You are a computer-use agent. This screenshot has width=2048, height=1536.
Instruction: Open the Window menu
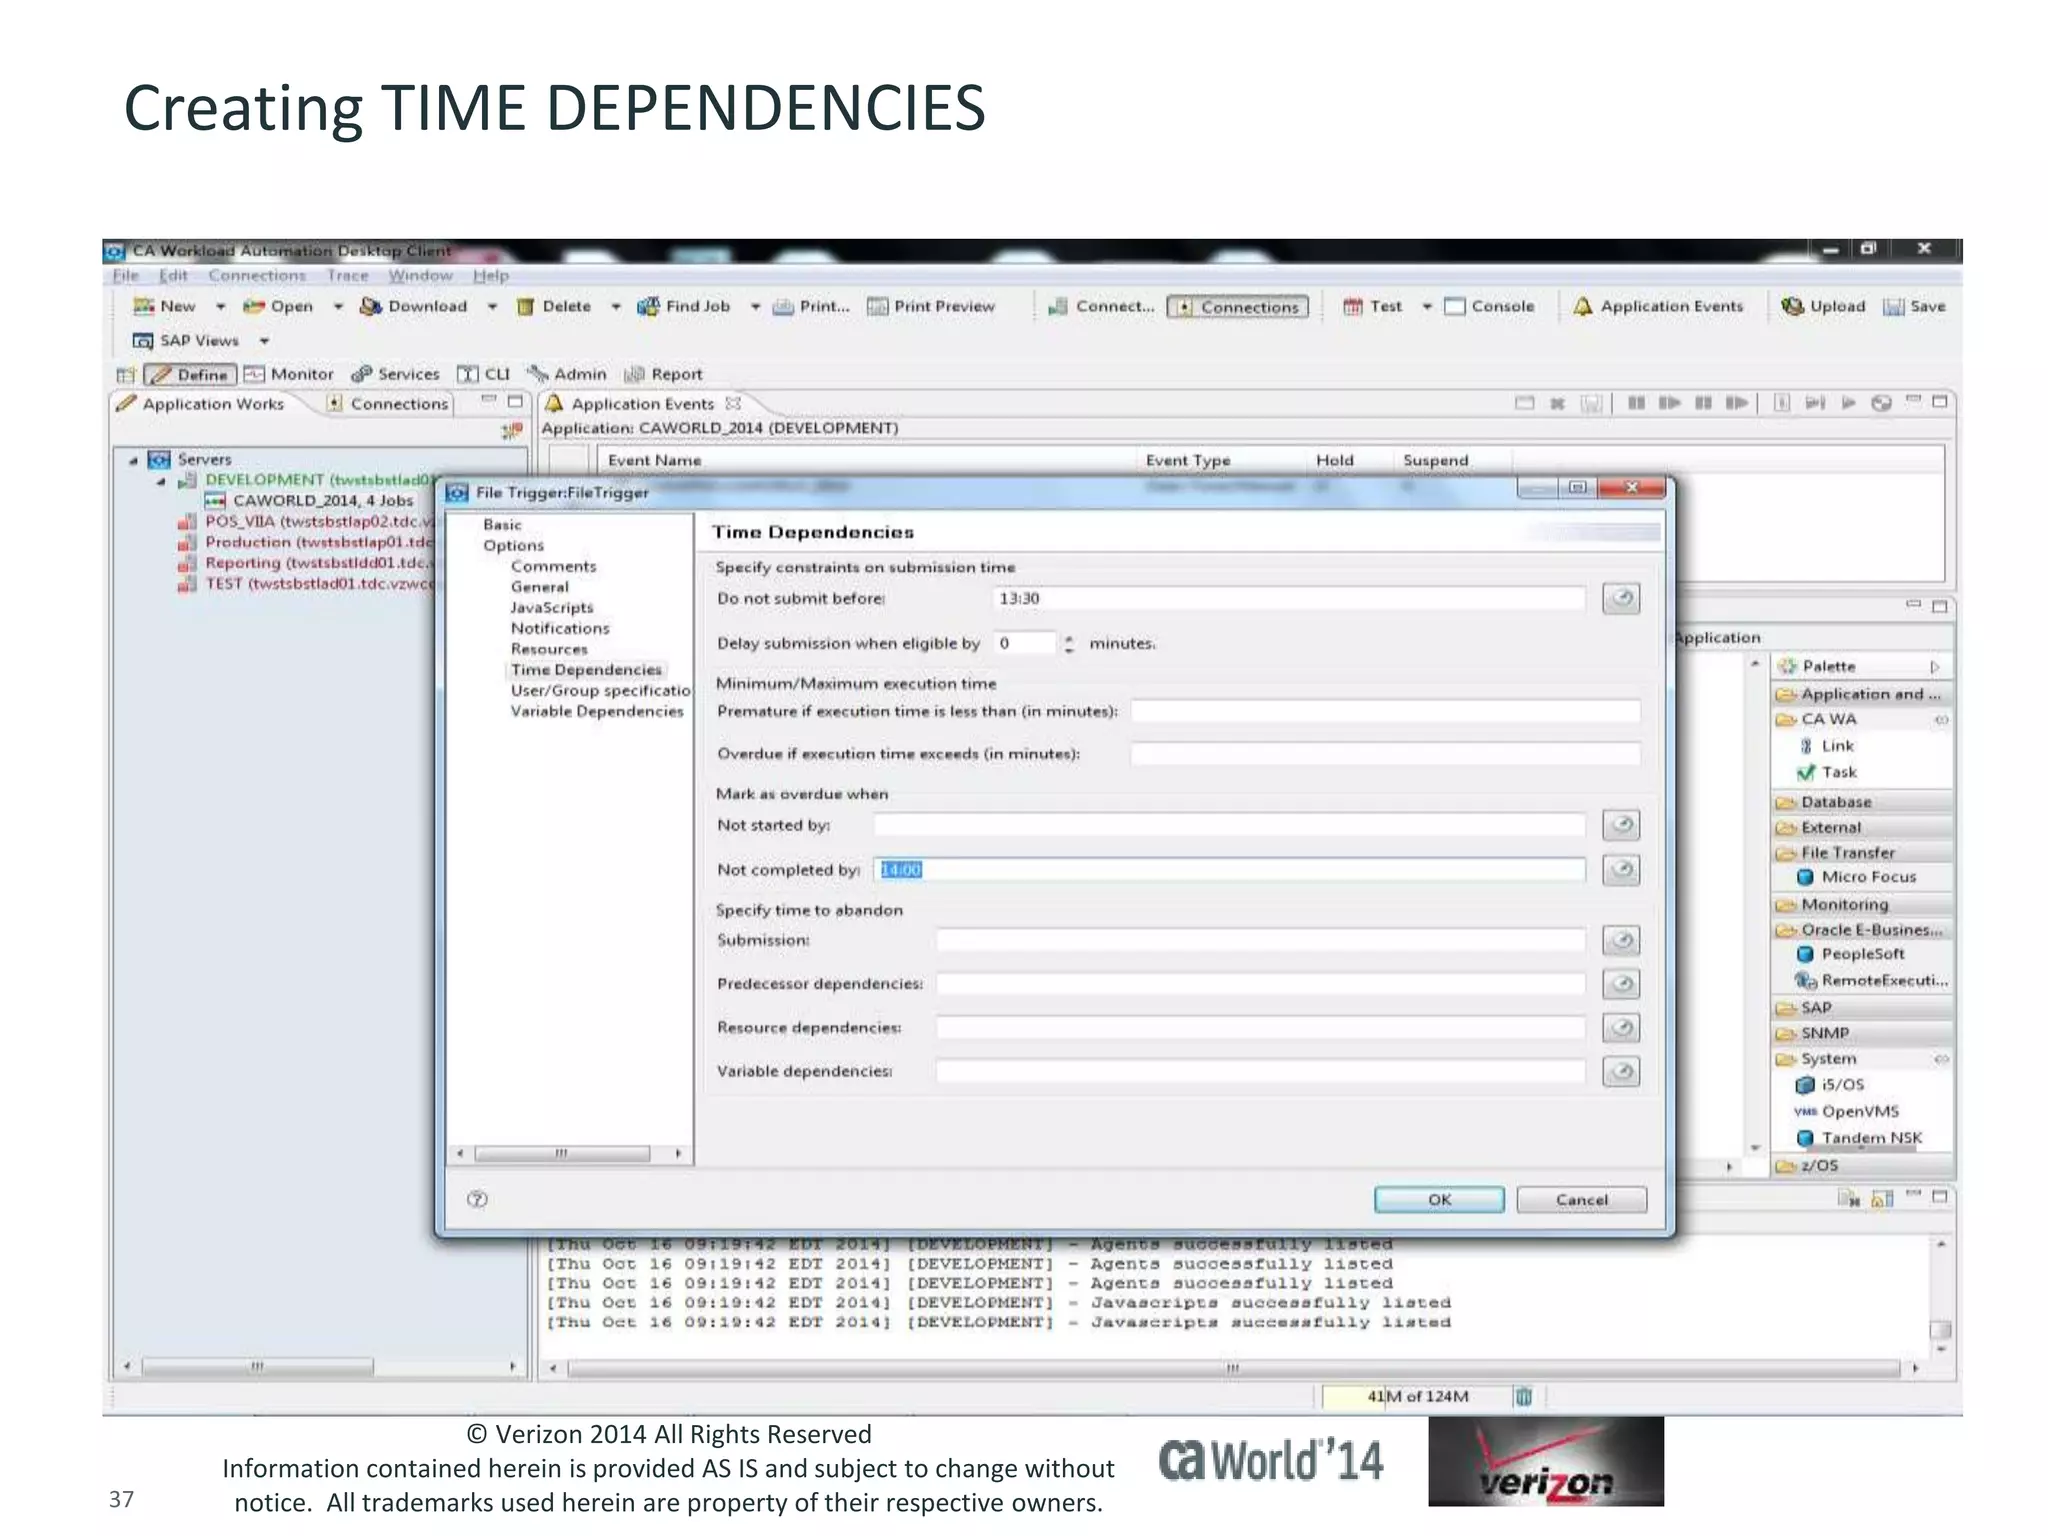[420, 275]
